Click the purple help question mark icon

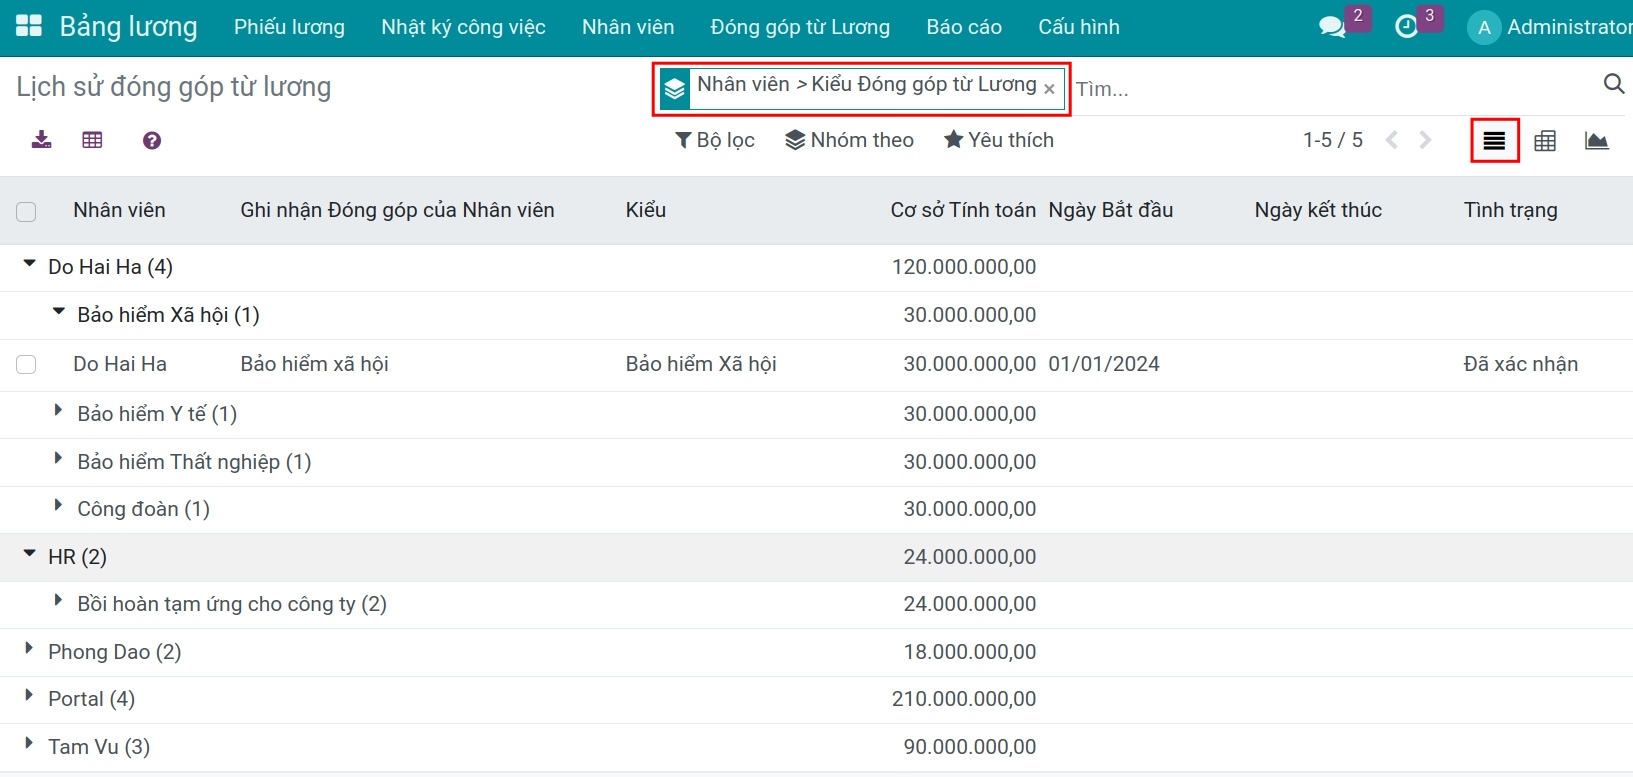(152, 141)
